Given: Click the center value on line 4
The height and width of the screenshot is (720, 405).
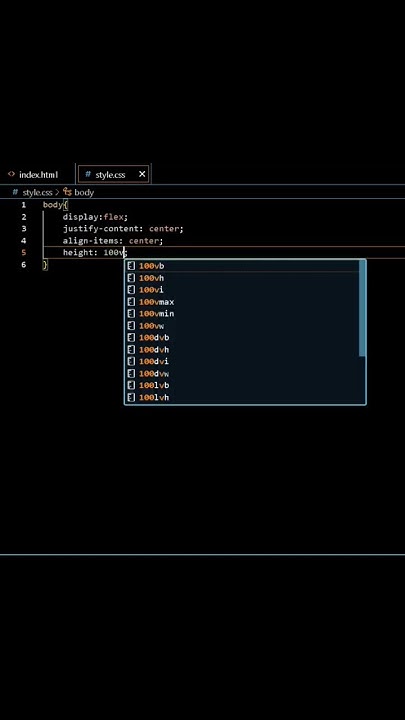Looking at the screenshot, I should click(x=144, y=241).
